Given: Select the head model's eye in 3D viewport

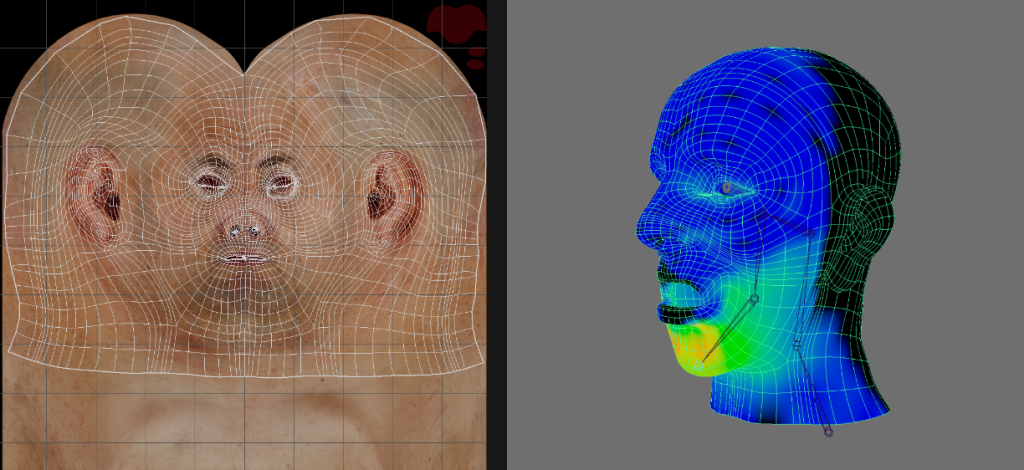Looking at the screenshot, I should (x=728, y=188).
